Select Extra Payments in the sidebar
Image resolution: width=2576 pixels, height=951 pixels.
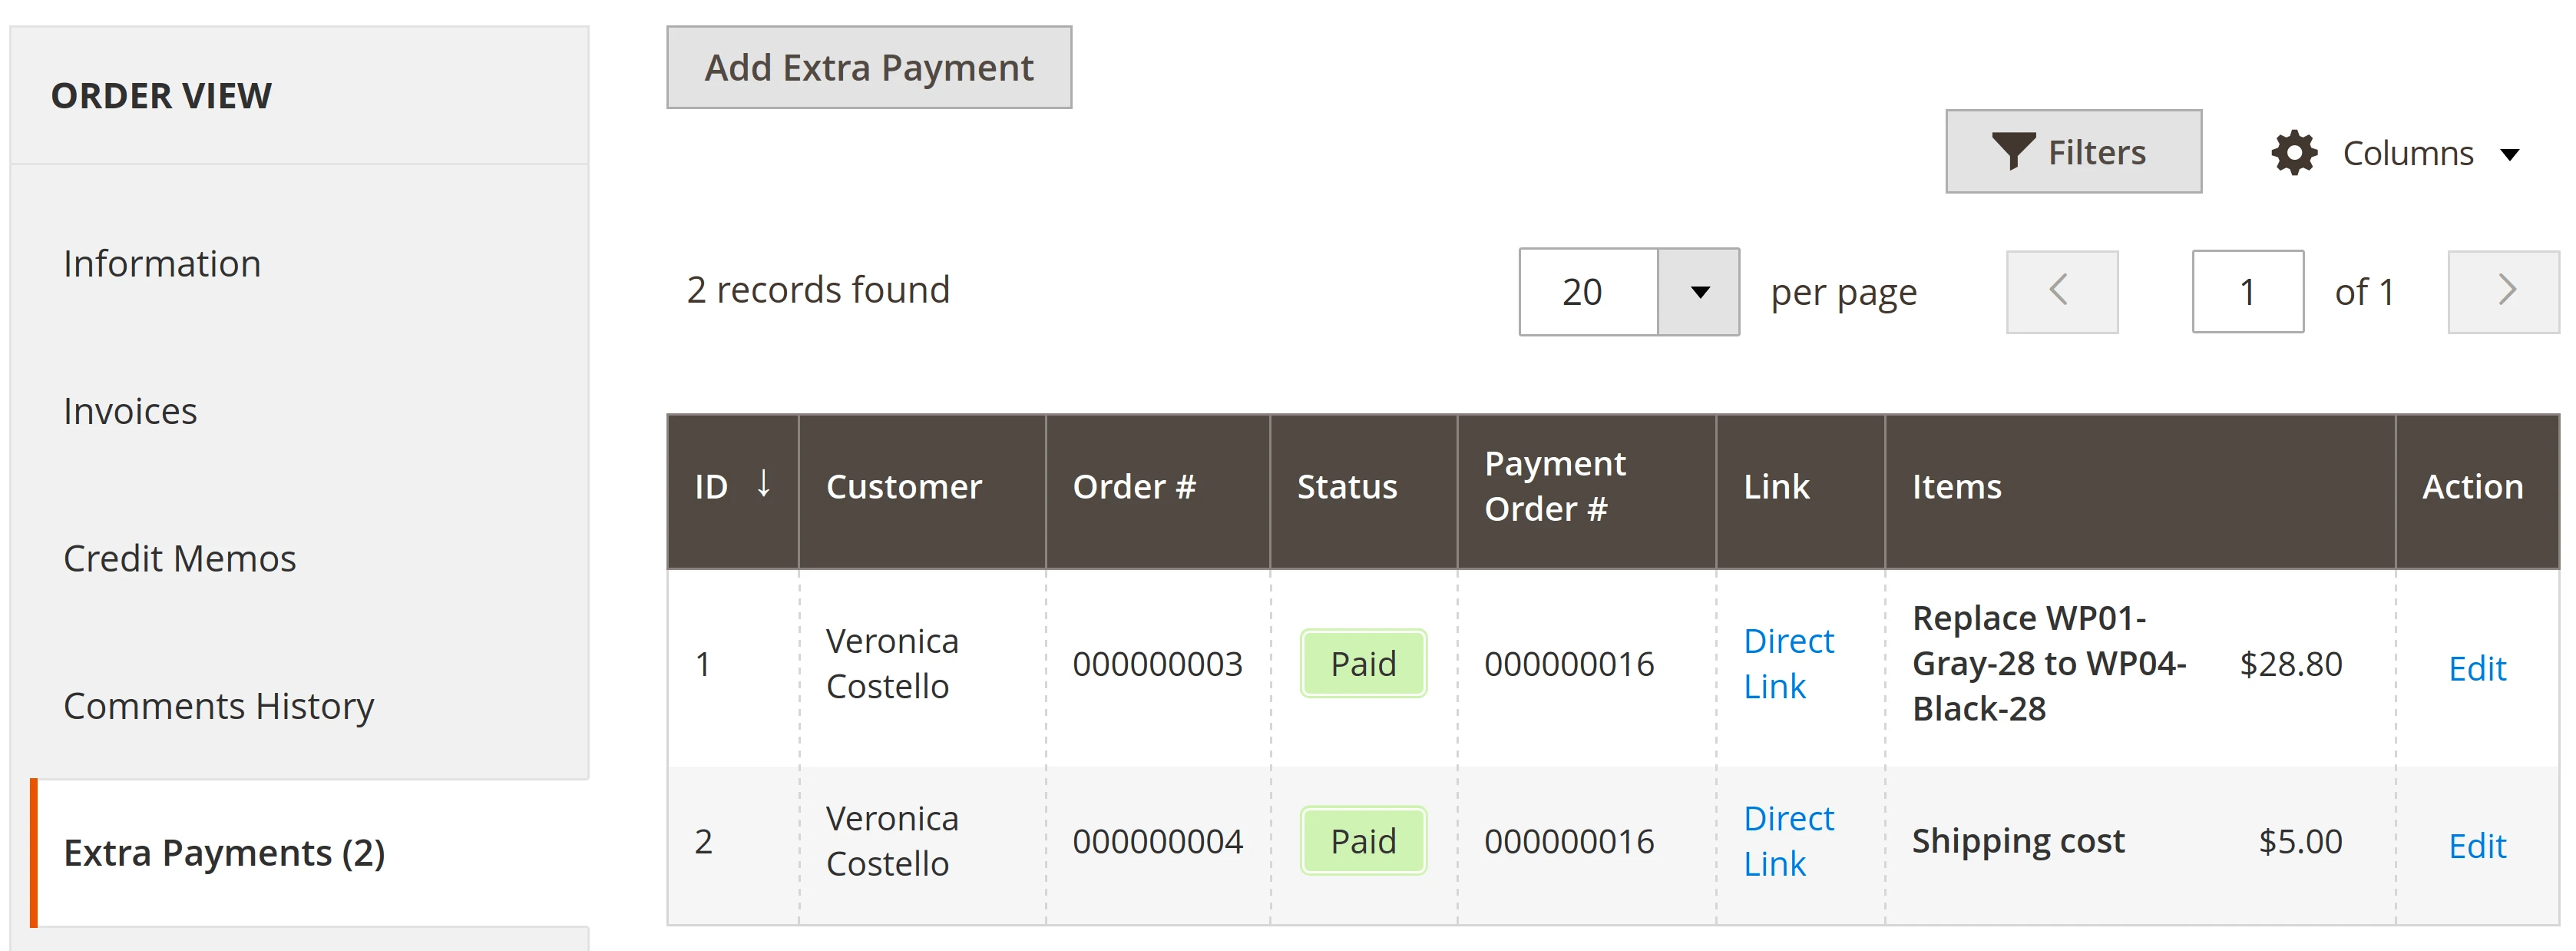[224, 853]
